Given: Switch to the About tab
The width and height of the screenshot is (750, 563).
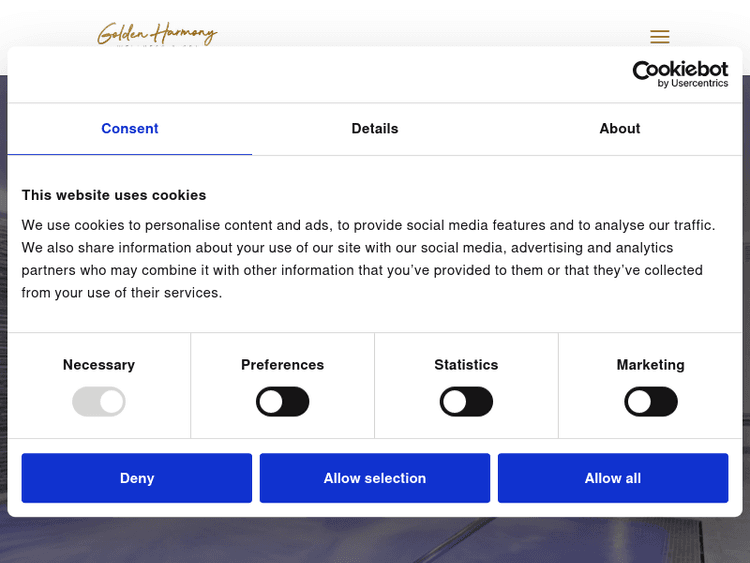Looking at the screenshot, I should pyautogui.click(x=619, y=129).
